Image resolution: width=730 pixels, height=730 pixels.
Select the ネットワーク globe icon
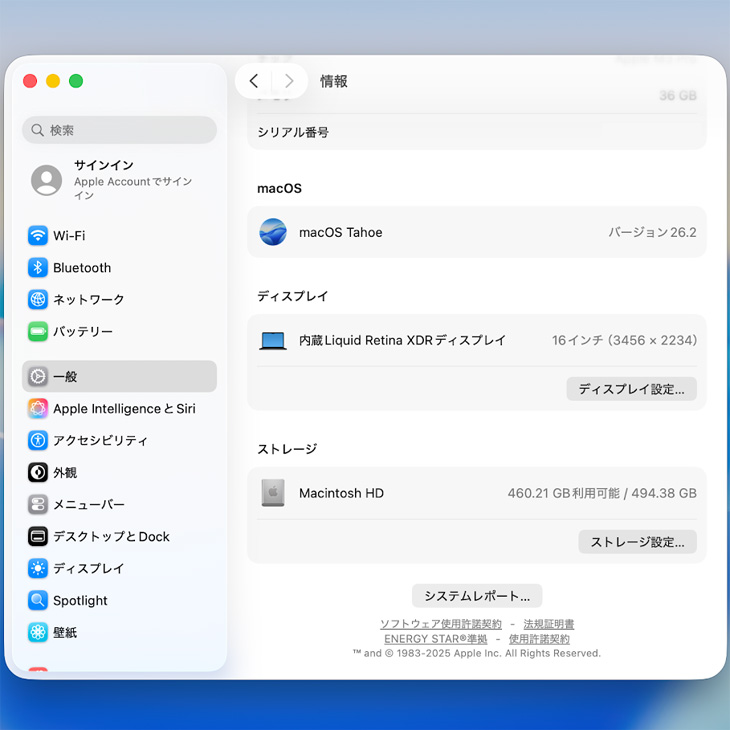(38, 300)
